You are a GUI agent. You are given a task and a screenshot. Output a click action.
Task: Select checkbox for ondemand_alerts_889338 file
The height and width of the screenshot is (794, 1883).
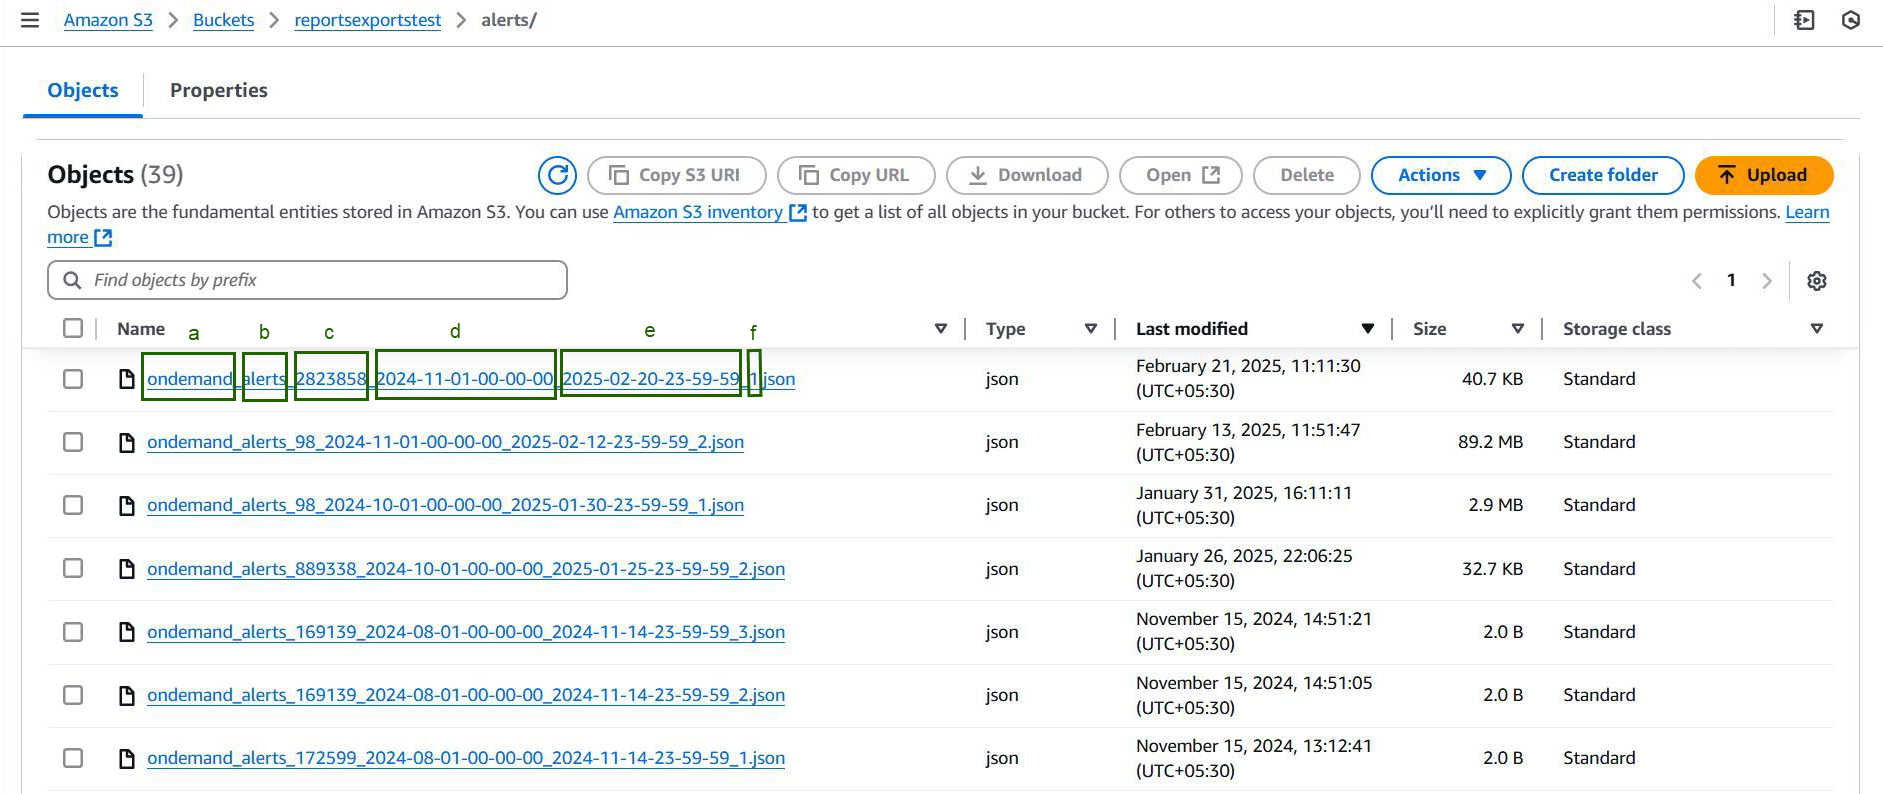click(73, 568)
